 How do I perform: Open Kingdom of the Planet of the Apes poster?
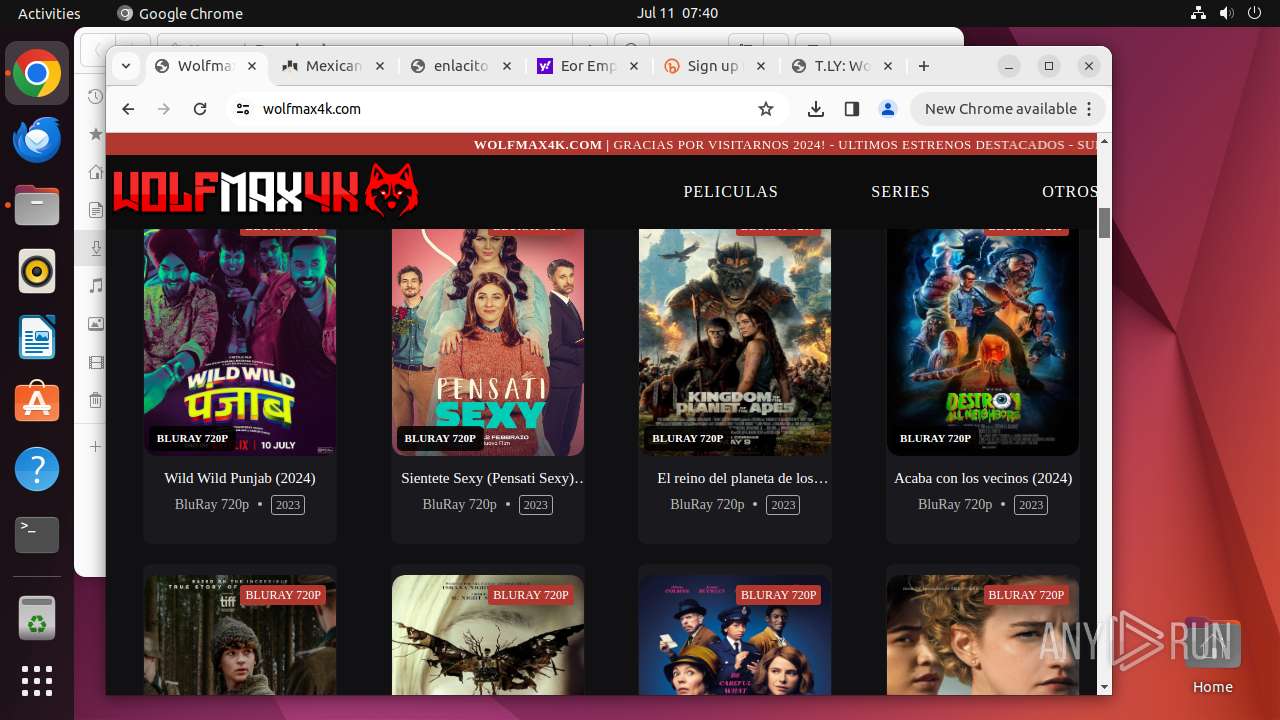point(735,342)
